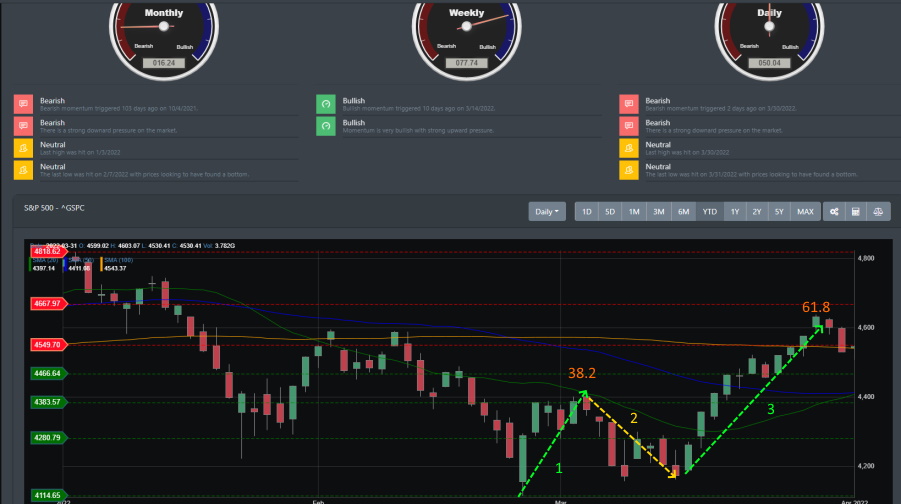Image resolution: width=901 pixels, height=504 pixels.
Task: Click 'Last high was hit on 1/3/2022' text
Action: (80, 153)
